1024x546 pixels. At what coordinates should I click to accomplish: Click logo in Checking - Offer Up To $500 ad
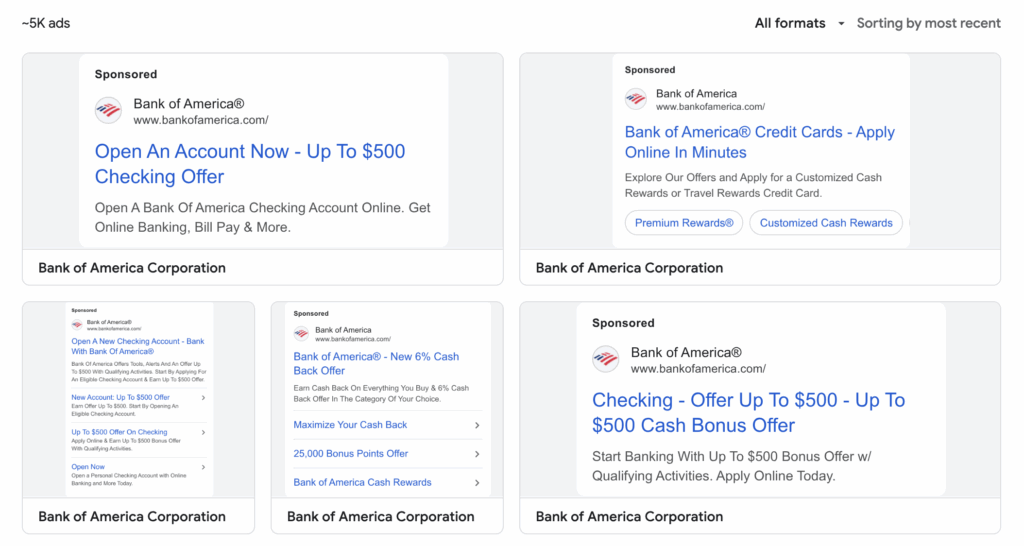tap(606, 359)
